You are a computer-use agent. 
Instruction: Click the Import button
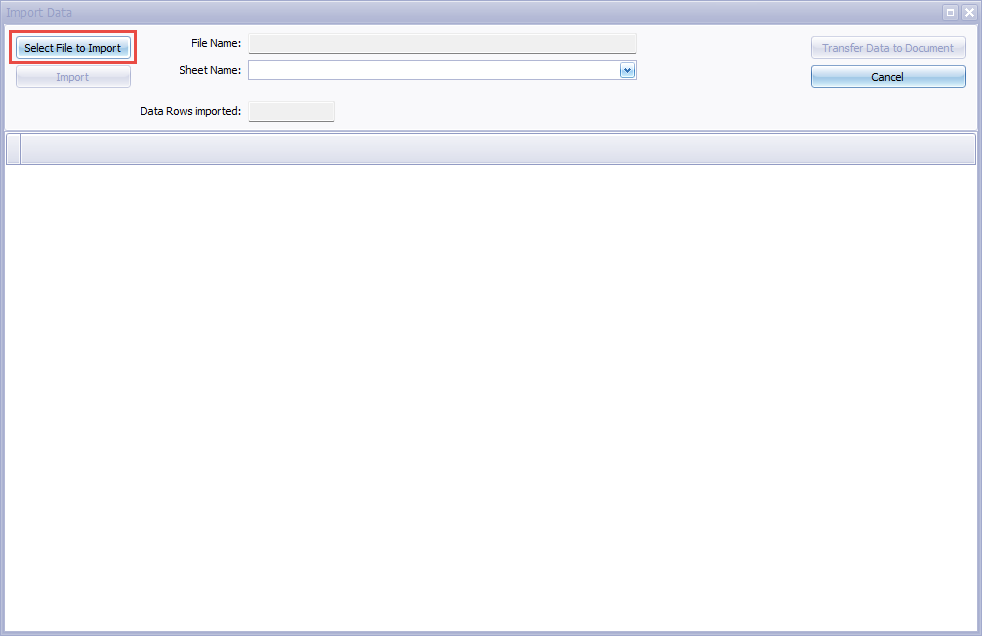pyautogui.click(x=73, y=77)
